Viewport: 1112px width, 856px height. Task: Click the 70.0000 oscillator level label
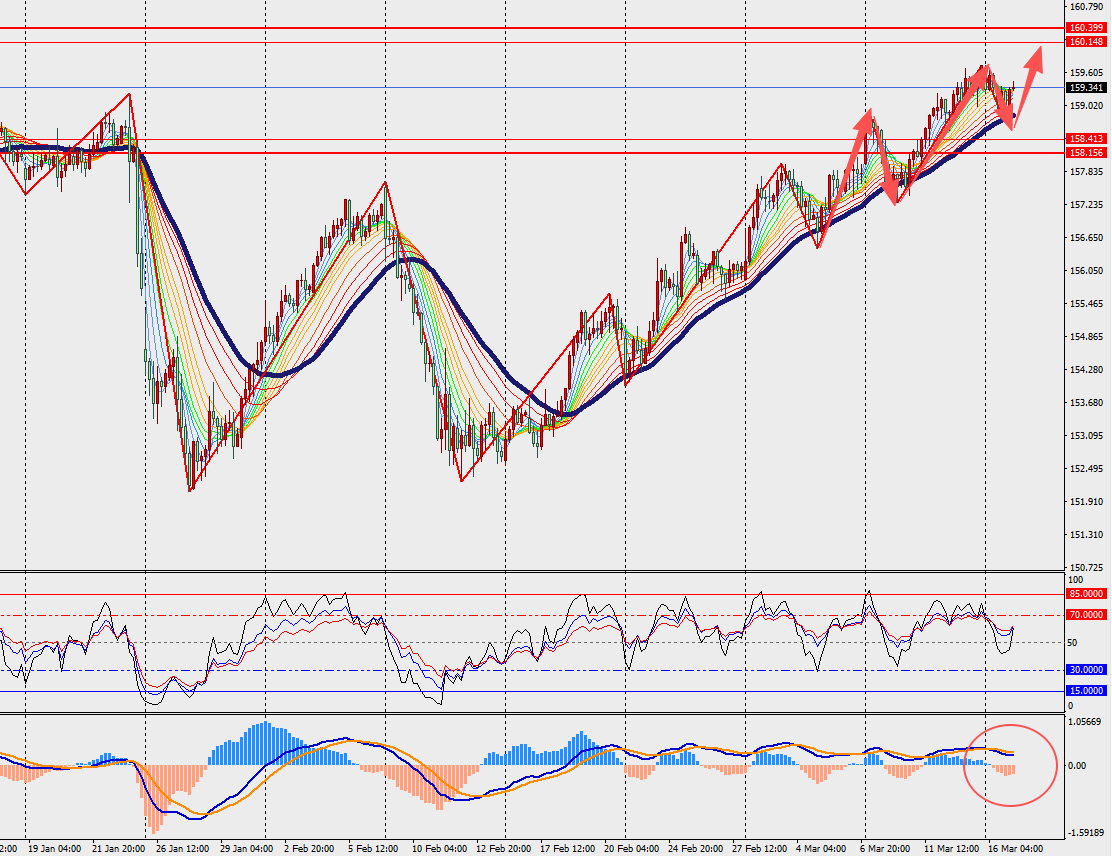pos(1086,615)
